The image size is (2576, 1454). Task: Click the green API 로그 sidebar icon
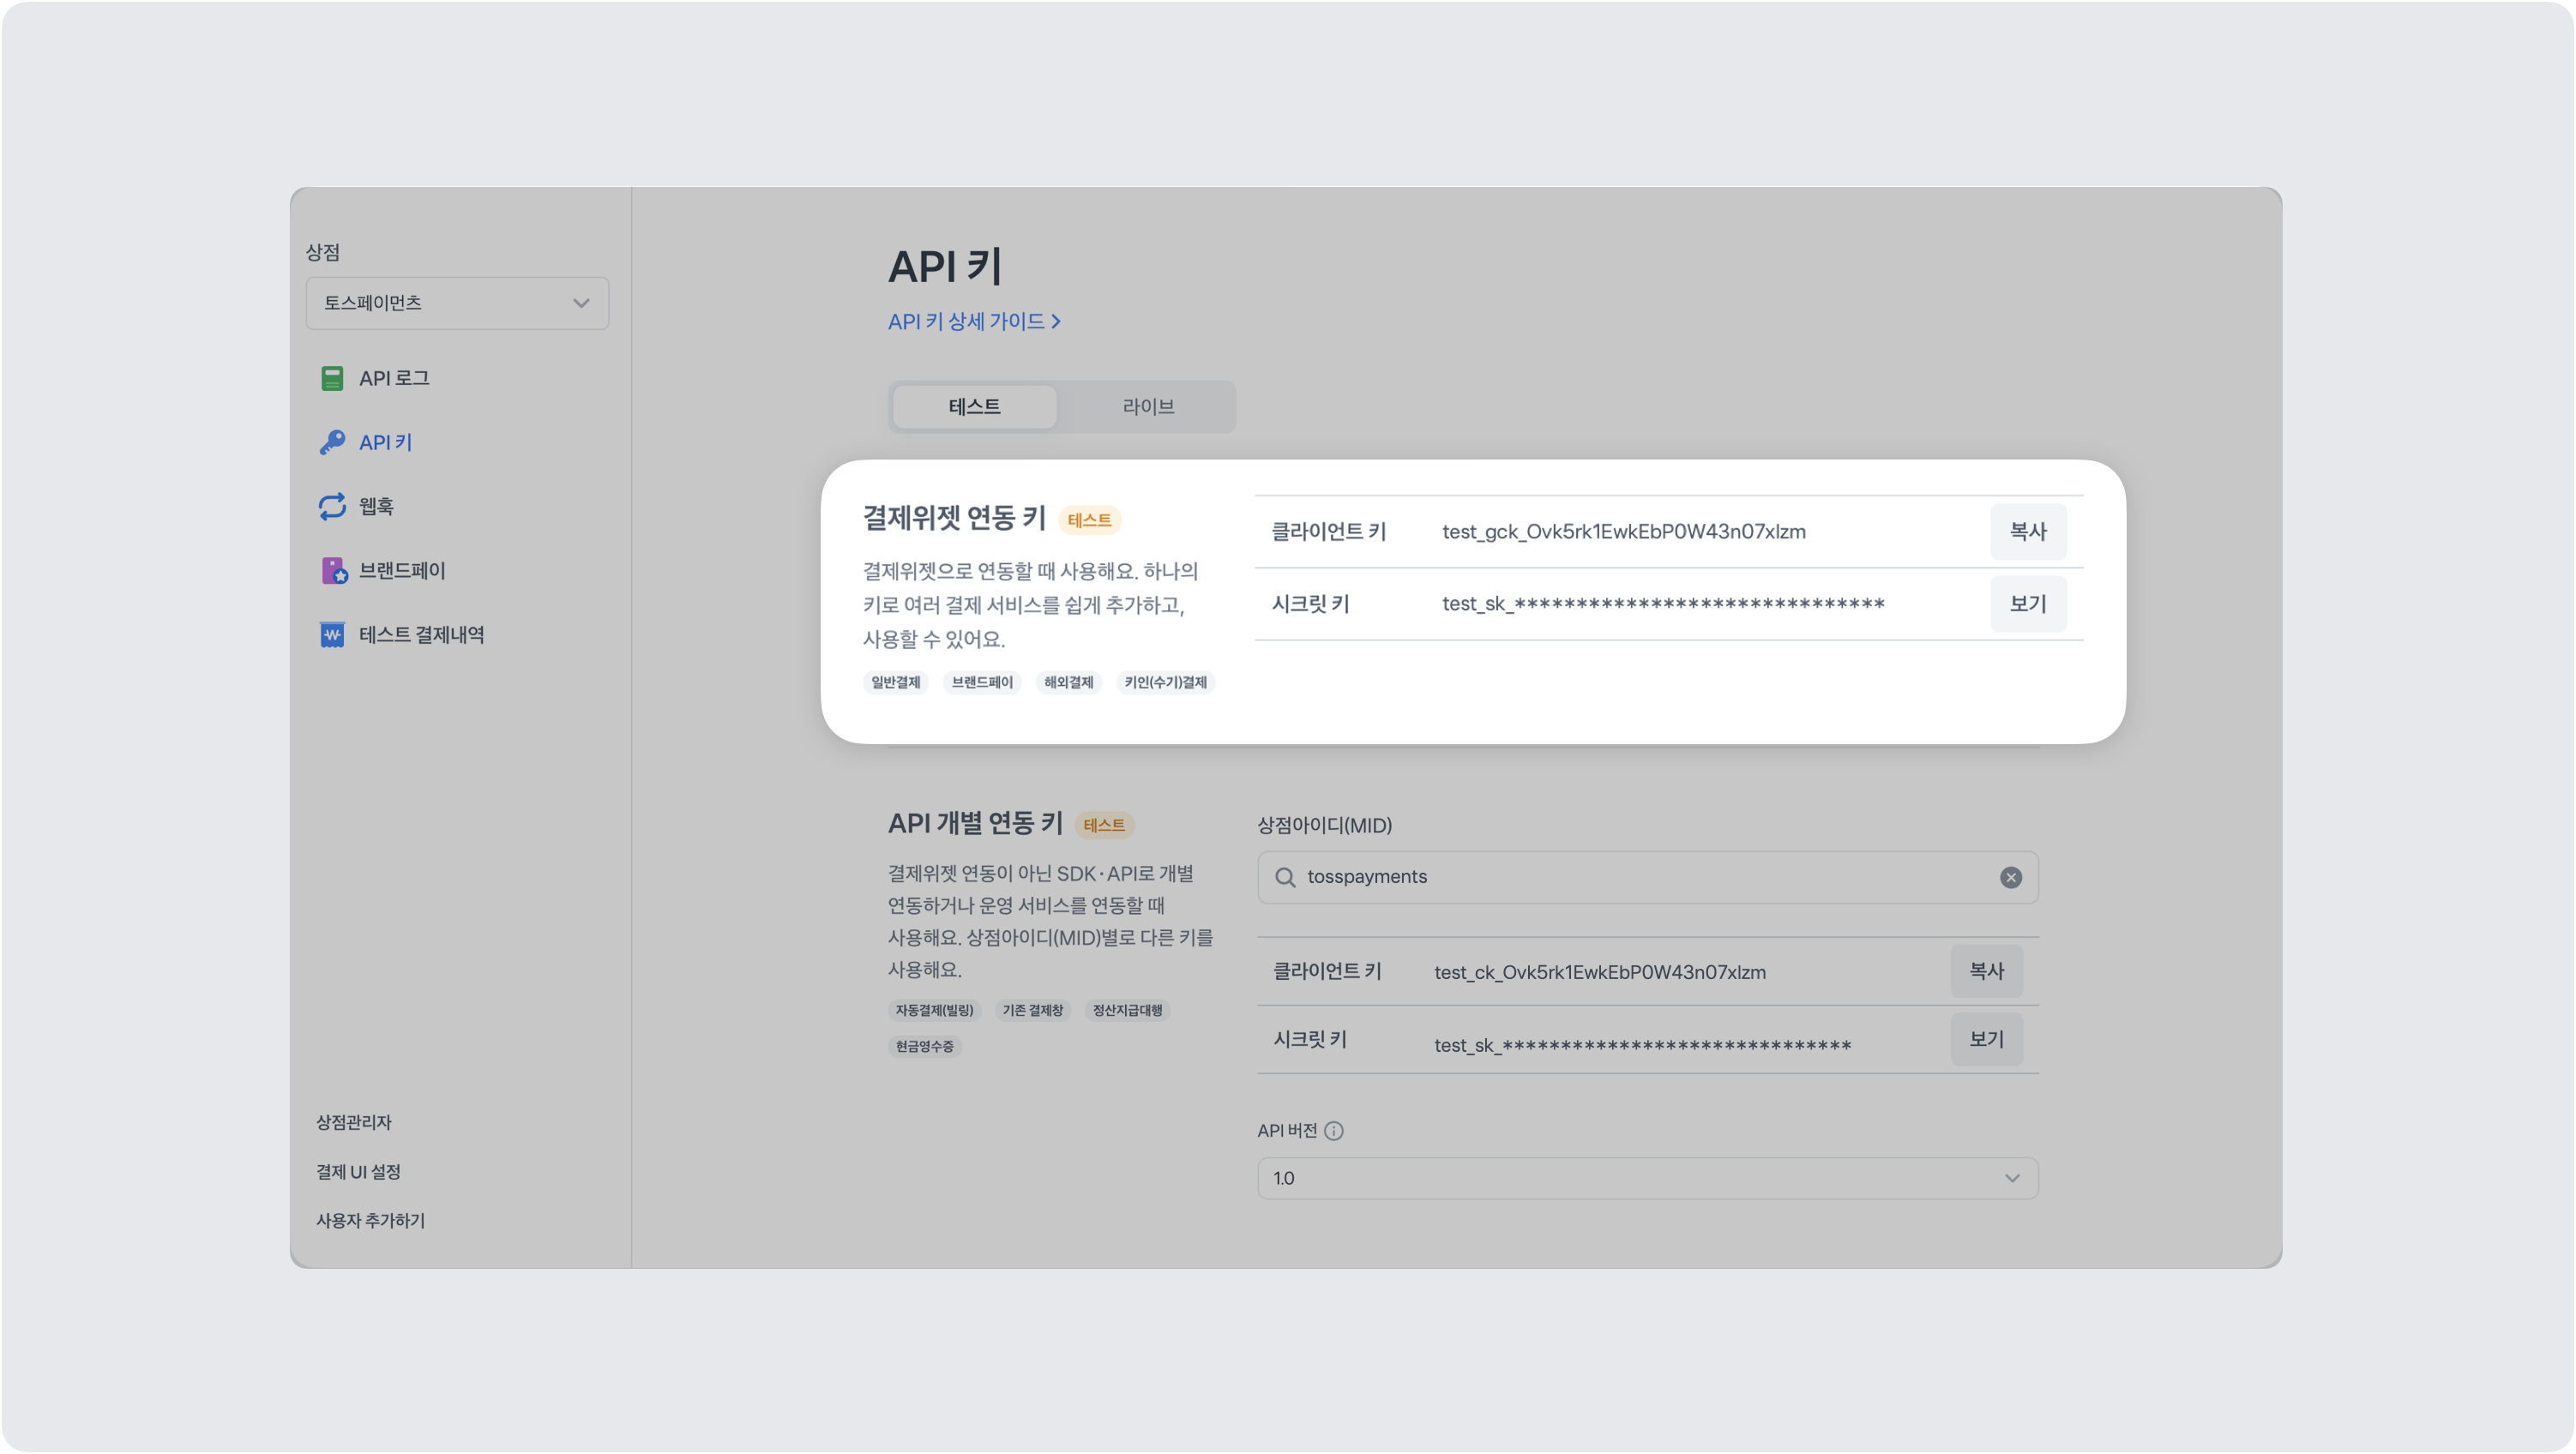pos(332,378)
